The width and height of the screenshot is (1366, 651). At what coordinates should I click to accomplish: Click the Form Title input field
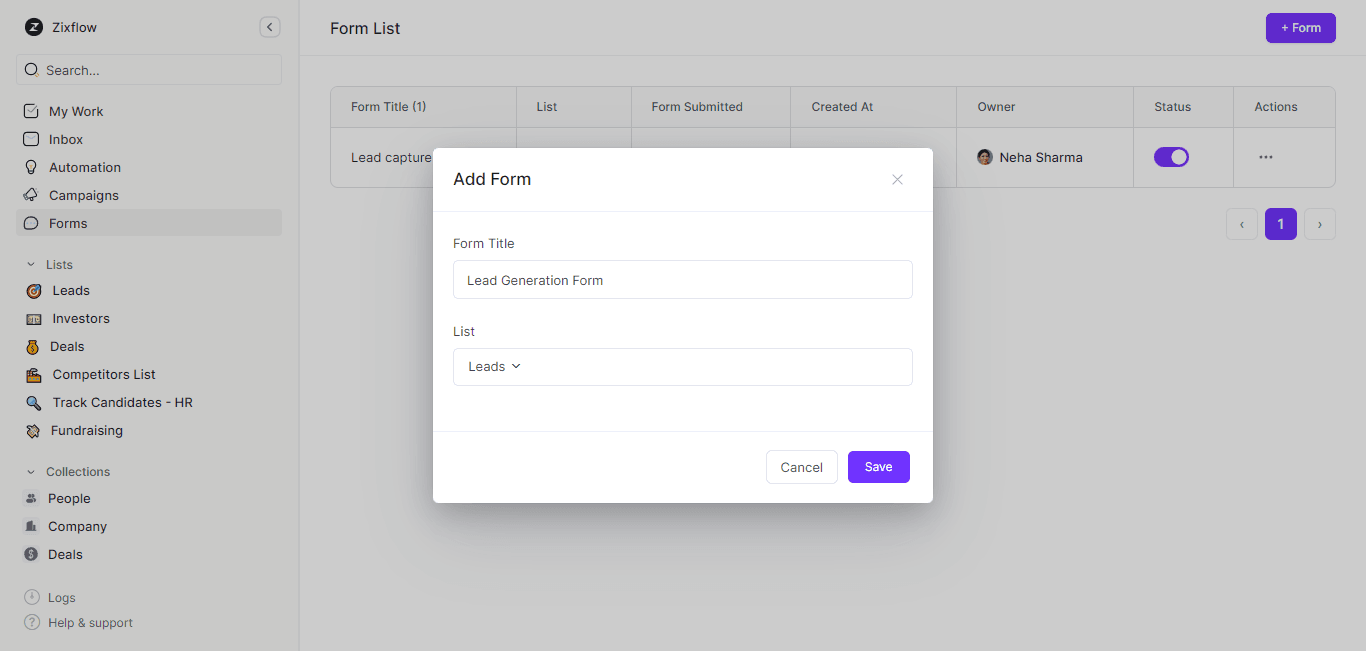coord(683,280)
